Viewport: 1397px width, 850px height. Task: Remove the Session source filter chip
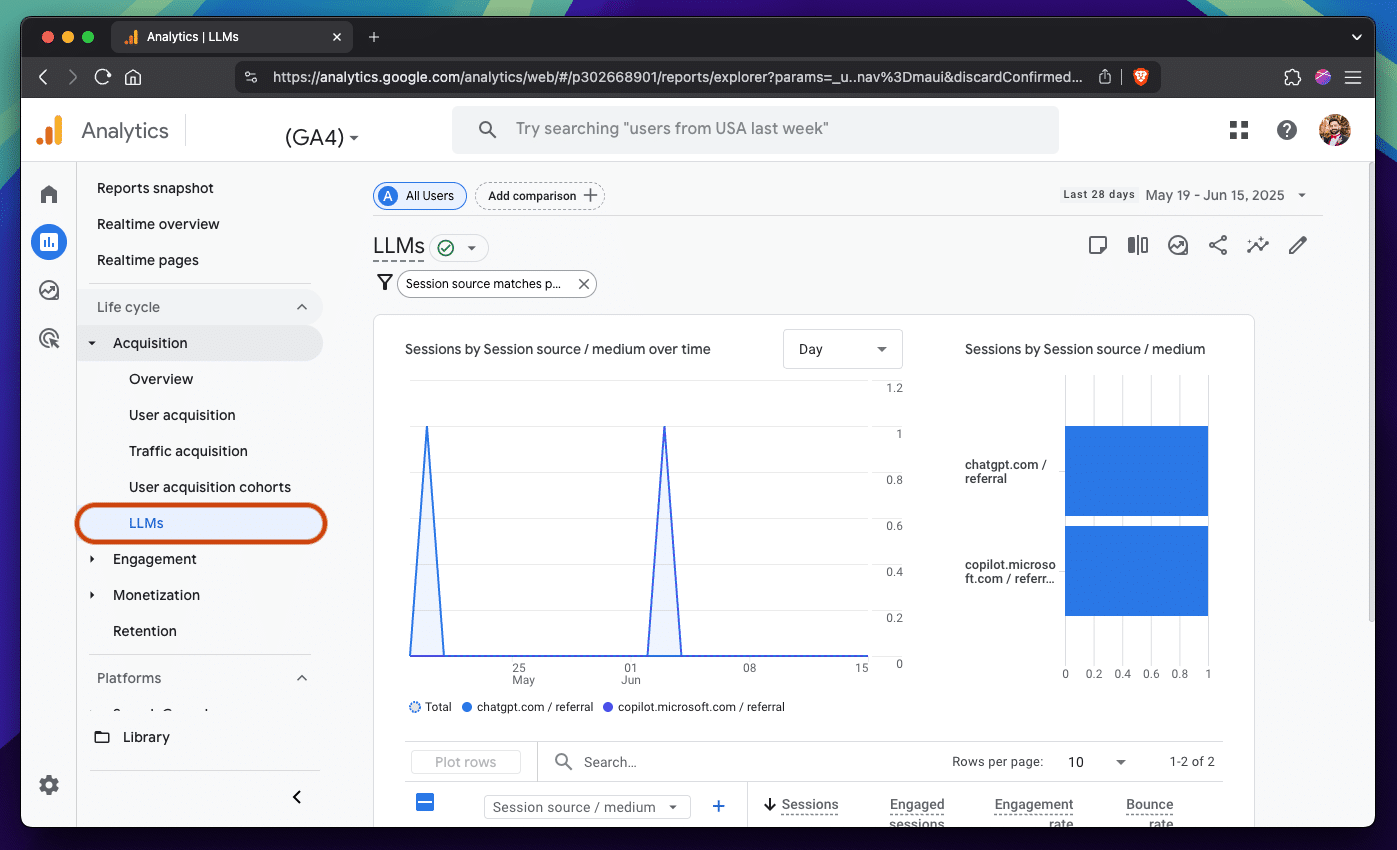583,284
